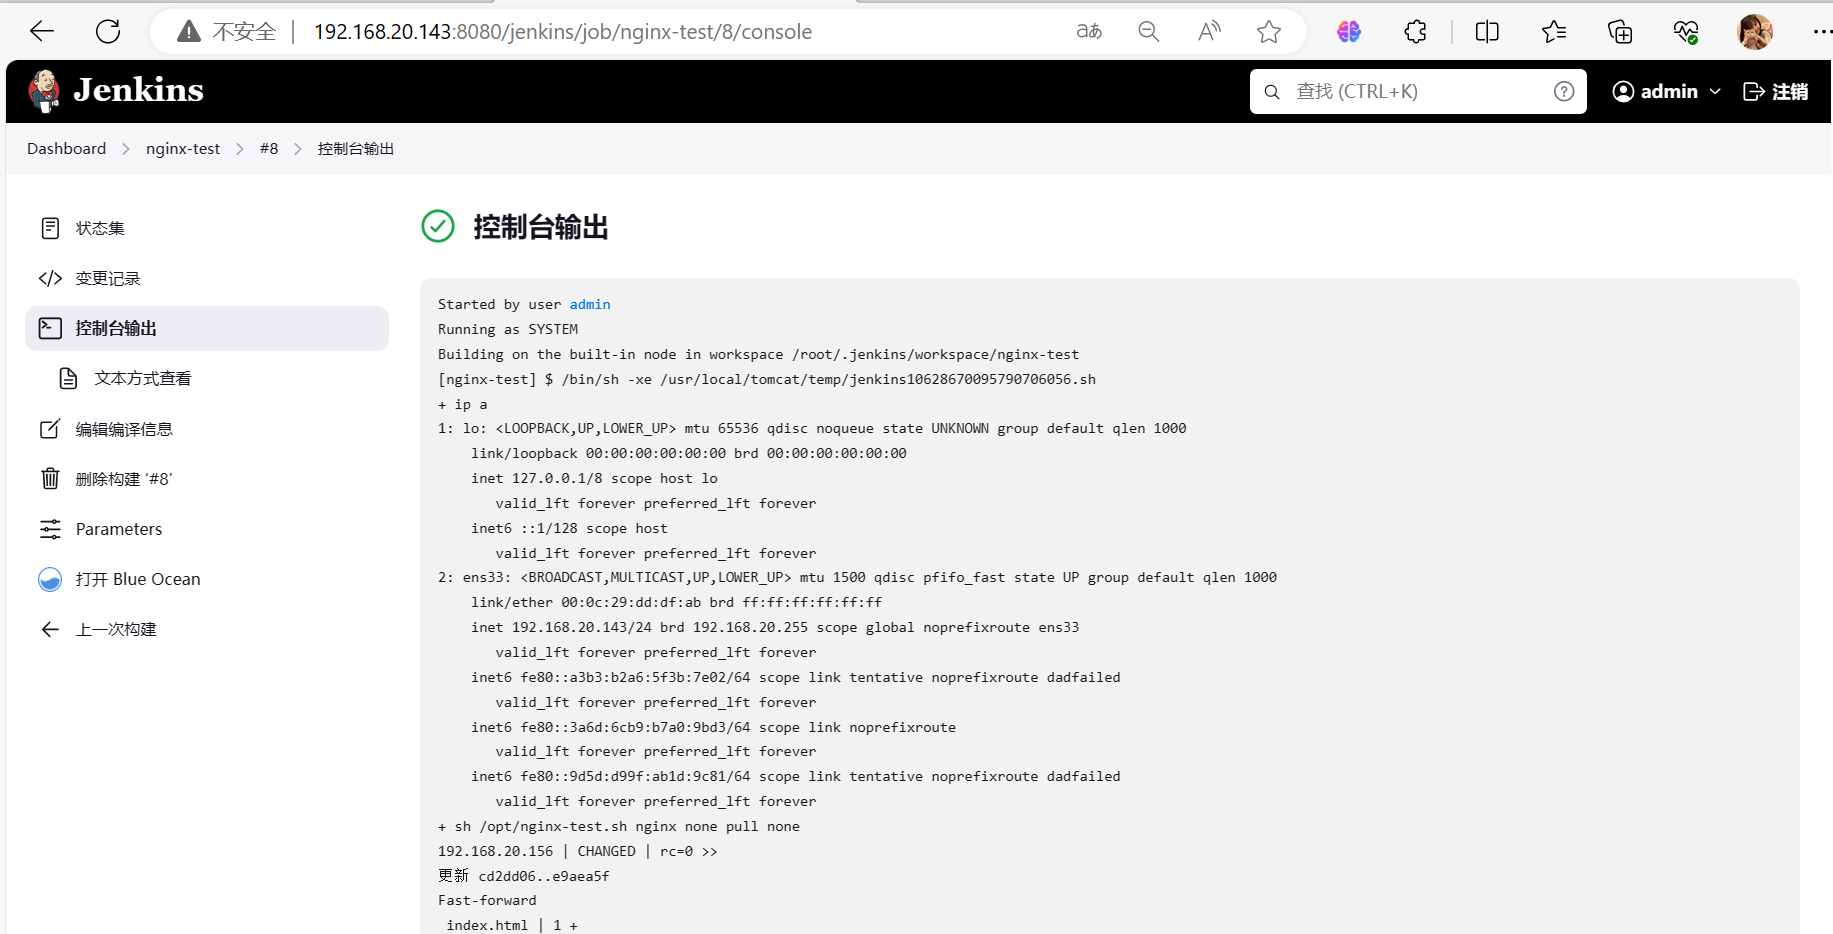The width and height of the screenshot is (1833, 934).
Task: Open the admin user link in console output
Action: pos(590,304)
